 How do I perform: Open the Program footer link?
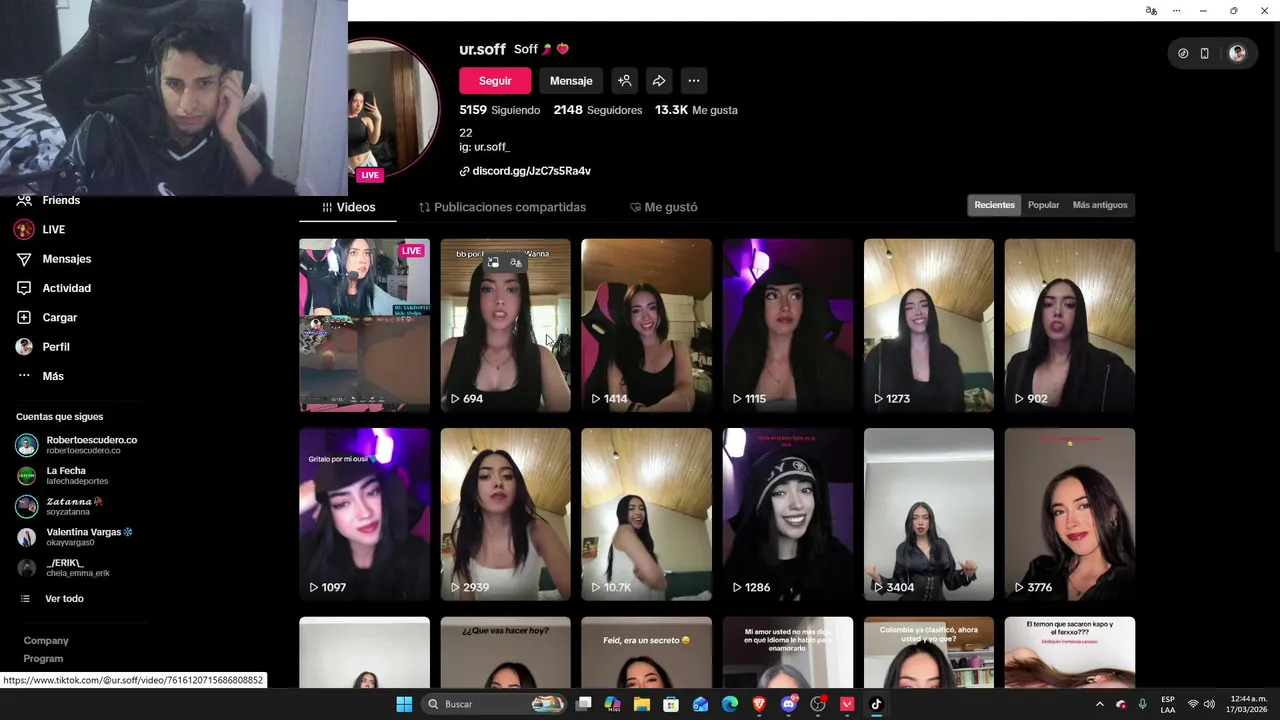[x=43, y=659]
